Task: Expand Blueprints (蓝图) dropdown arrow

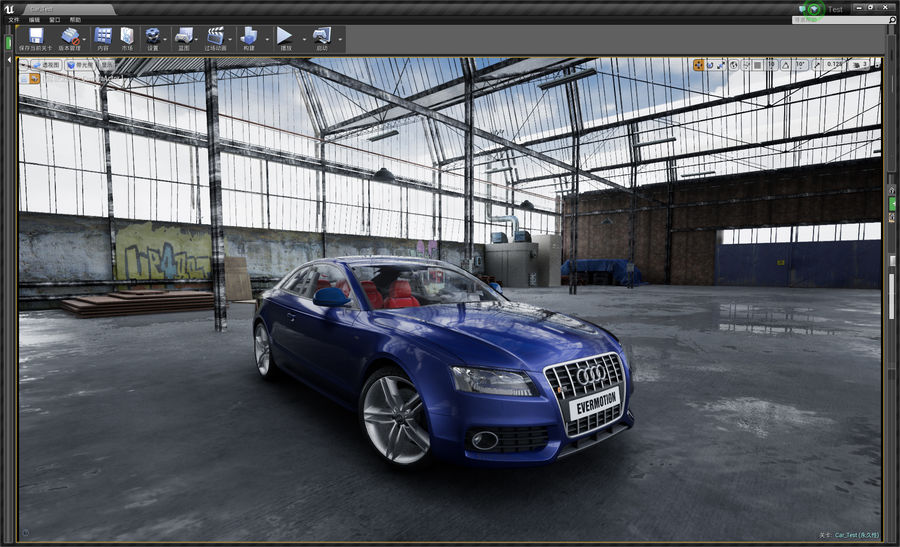Action: coord(196,39)
